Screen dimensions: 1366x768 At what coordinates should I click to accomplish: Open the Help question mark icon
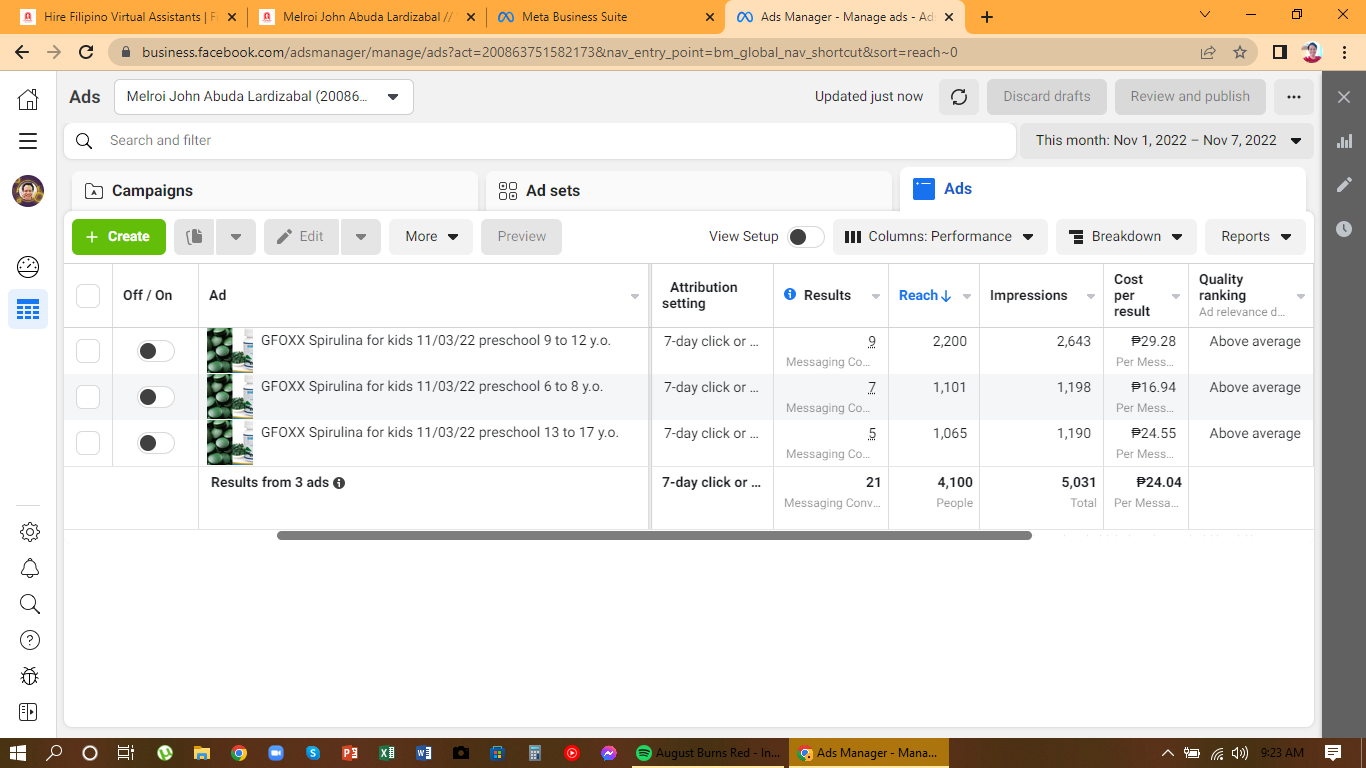pyautogui.click(x=30, y=640)
